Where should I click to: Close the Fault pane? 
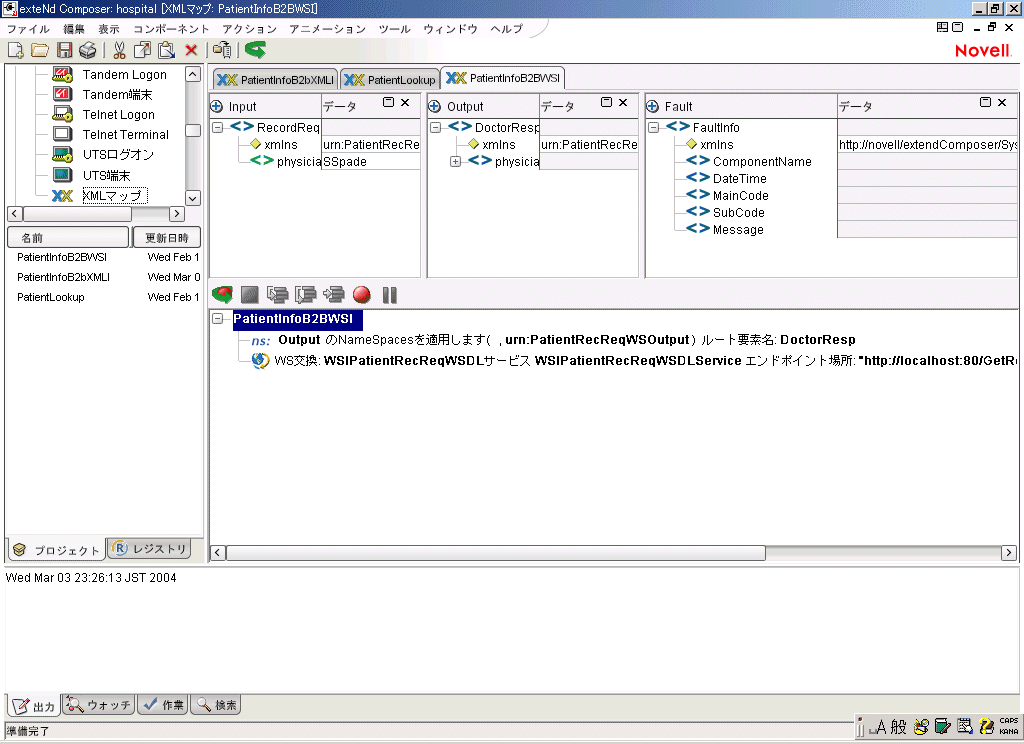coord(1002,102)
